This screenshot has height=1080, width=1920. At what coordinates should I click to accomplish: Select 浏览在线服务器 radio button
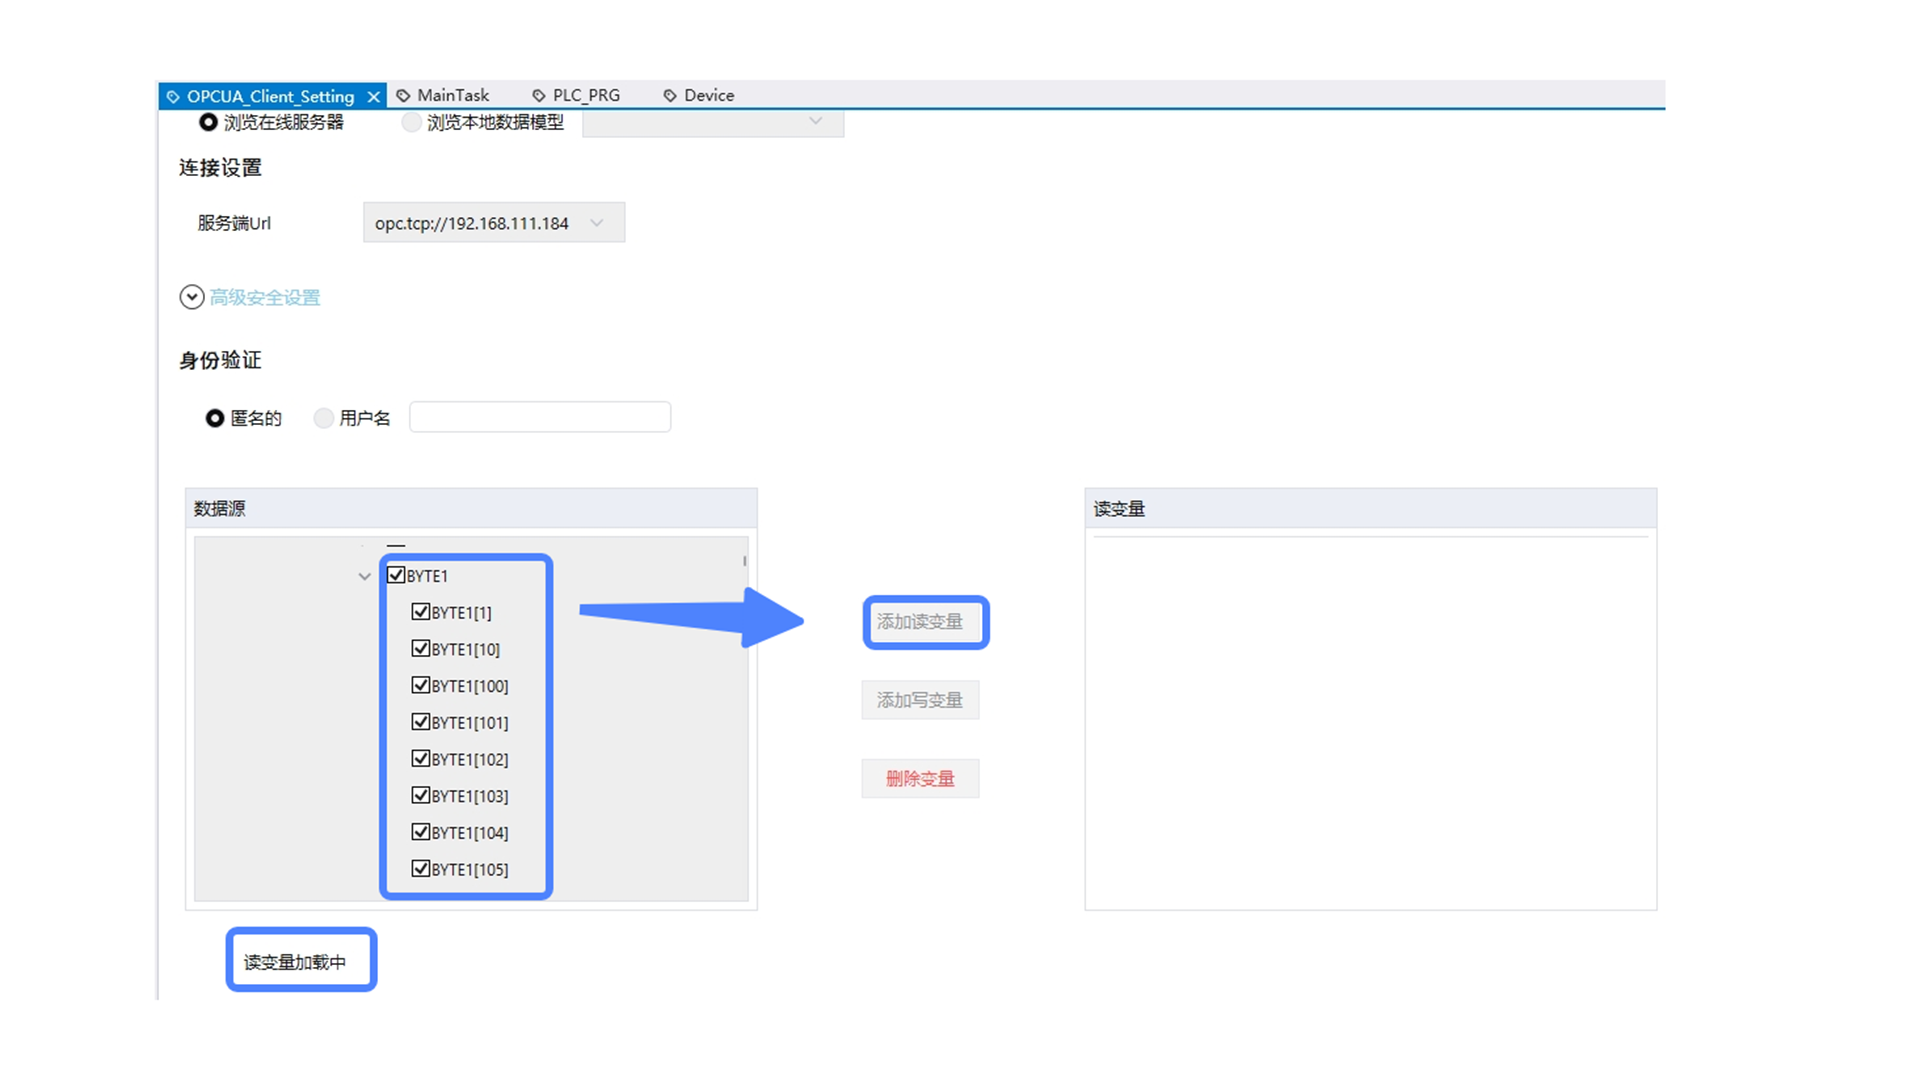tap(208, 122)
